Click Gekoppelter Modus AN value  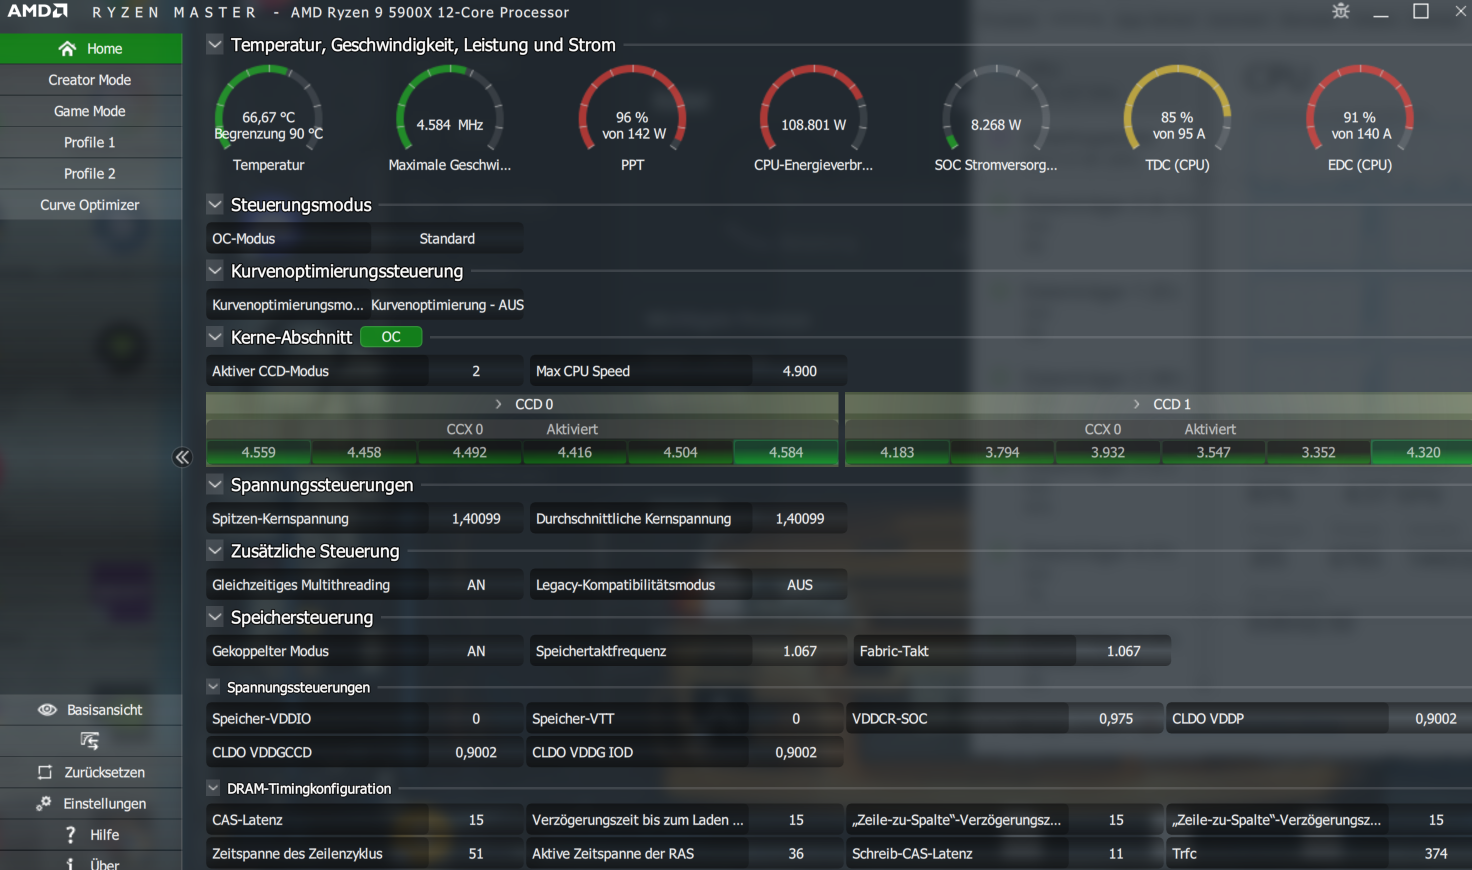tap(476, 651)
